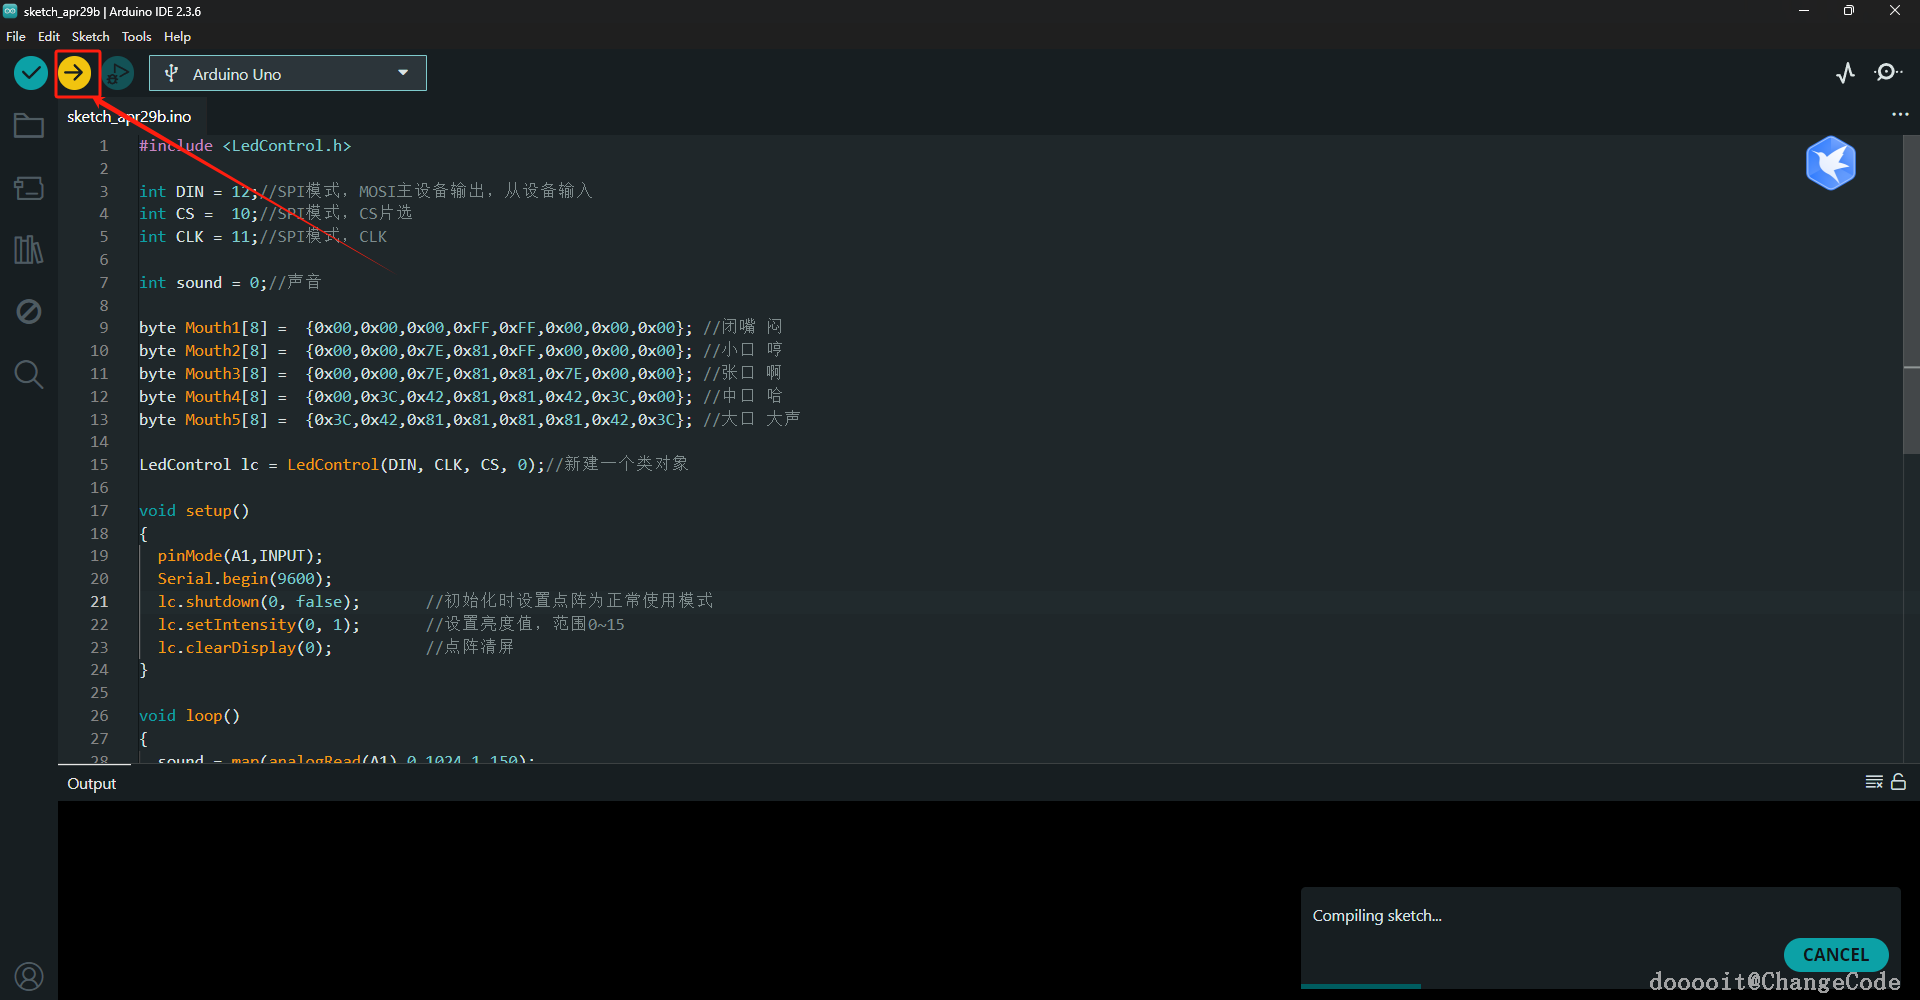Upload the sketch with the arrow button

click(74, 73)
